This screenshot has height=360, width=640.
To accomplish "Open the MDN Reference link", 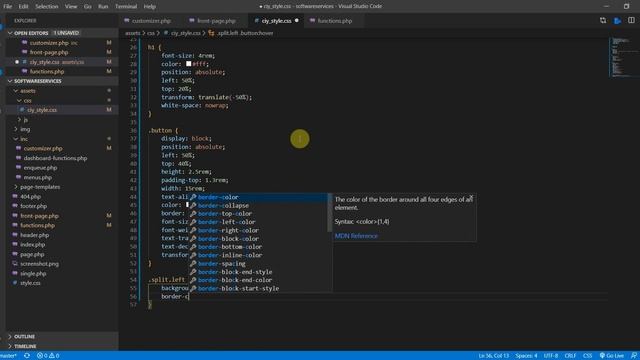I will tap(356, 236).
